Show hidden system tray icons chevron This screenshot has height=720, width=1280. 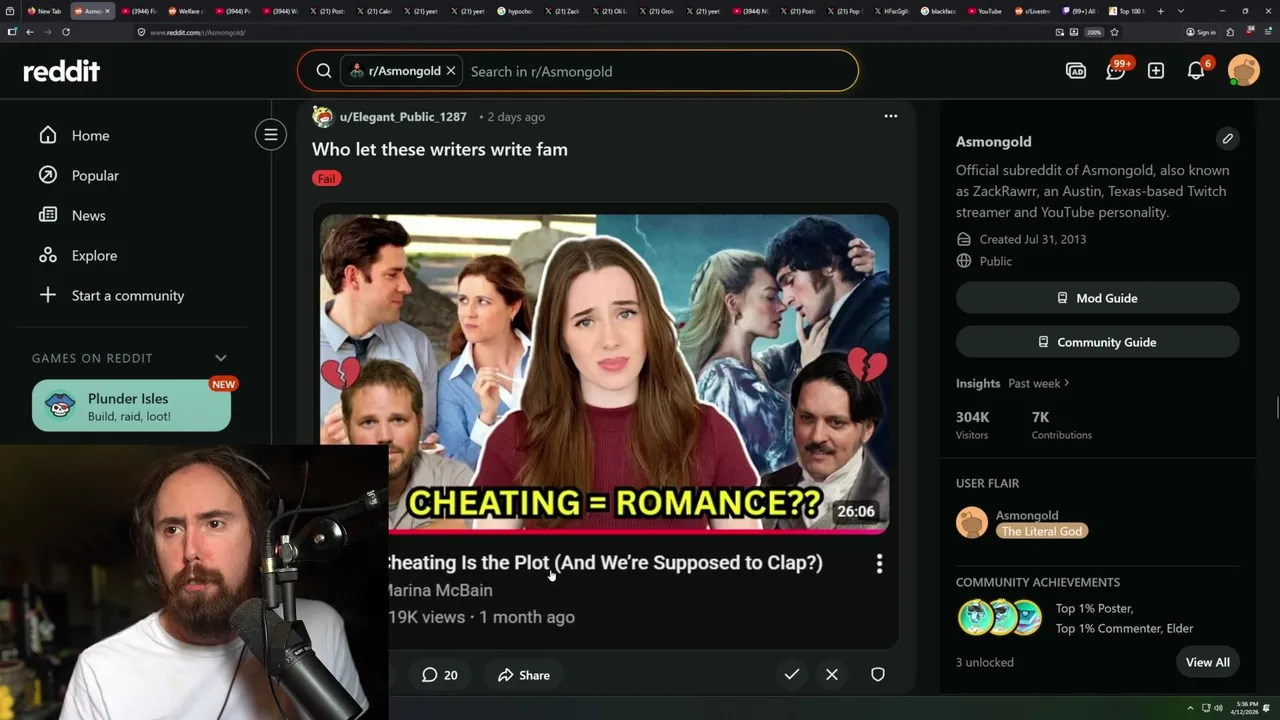(1190, 708)
